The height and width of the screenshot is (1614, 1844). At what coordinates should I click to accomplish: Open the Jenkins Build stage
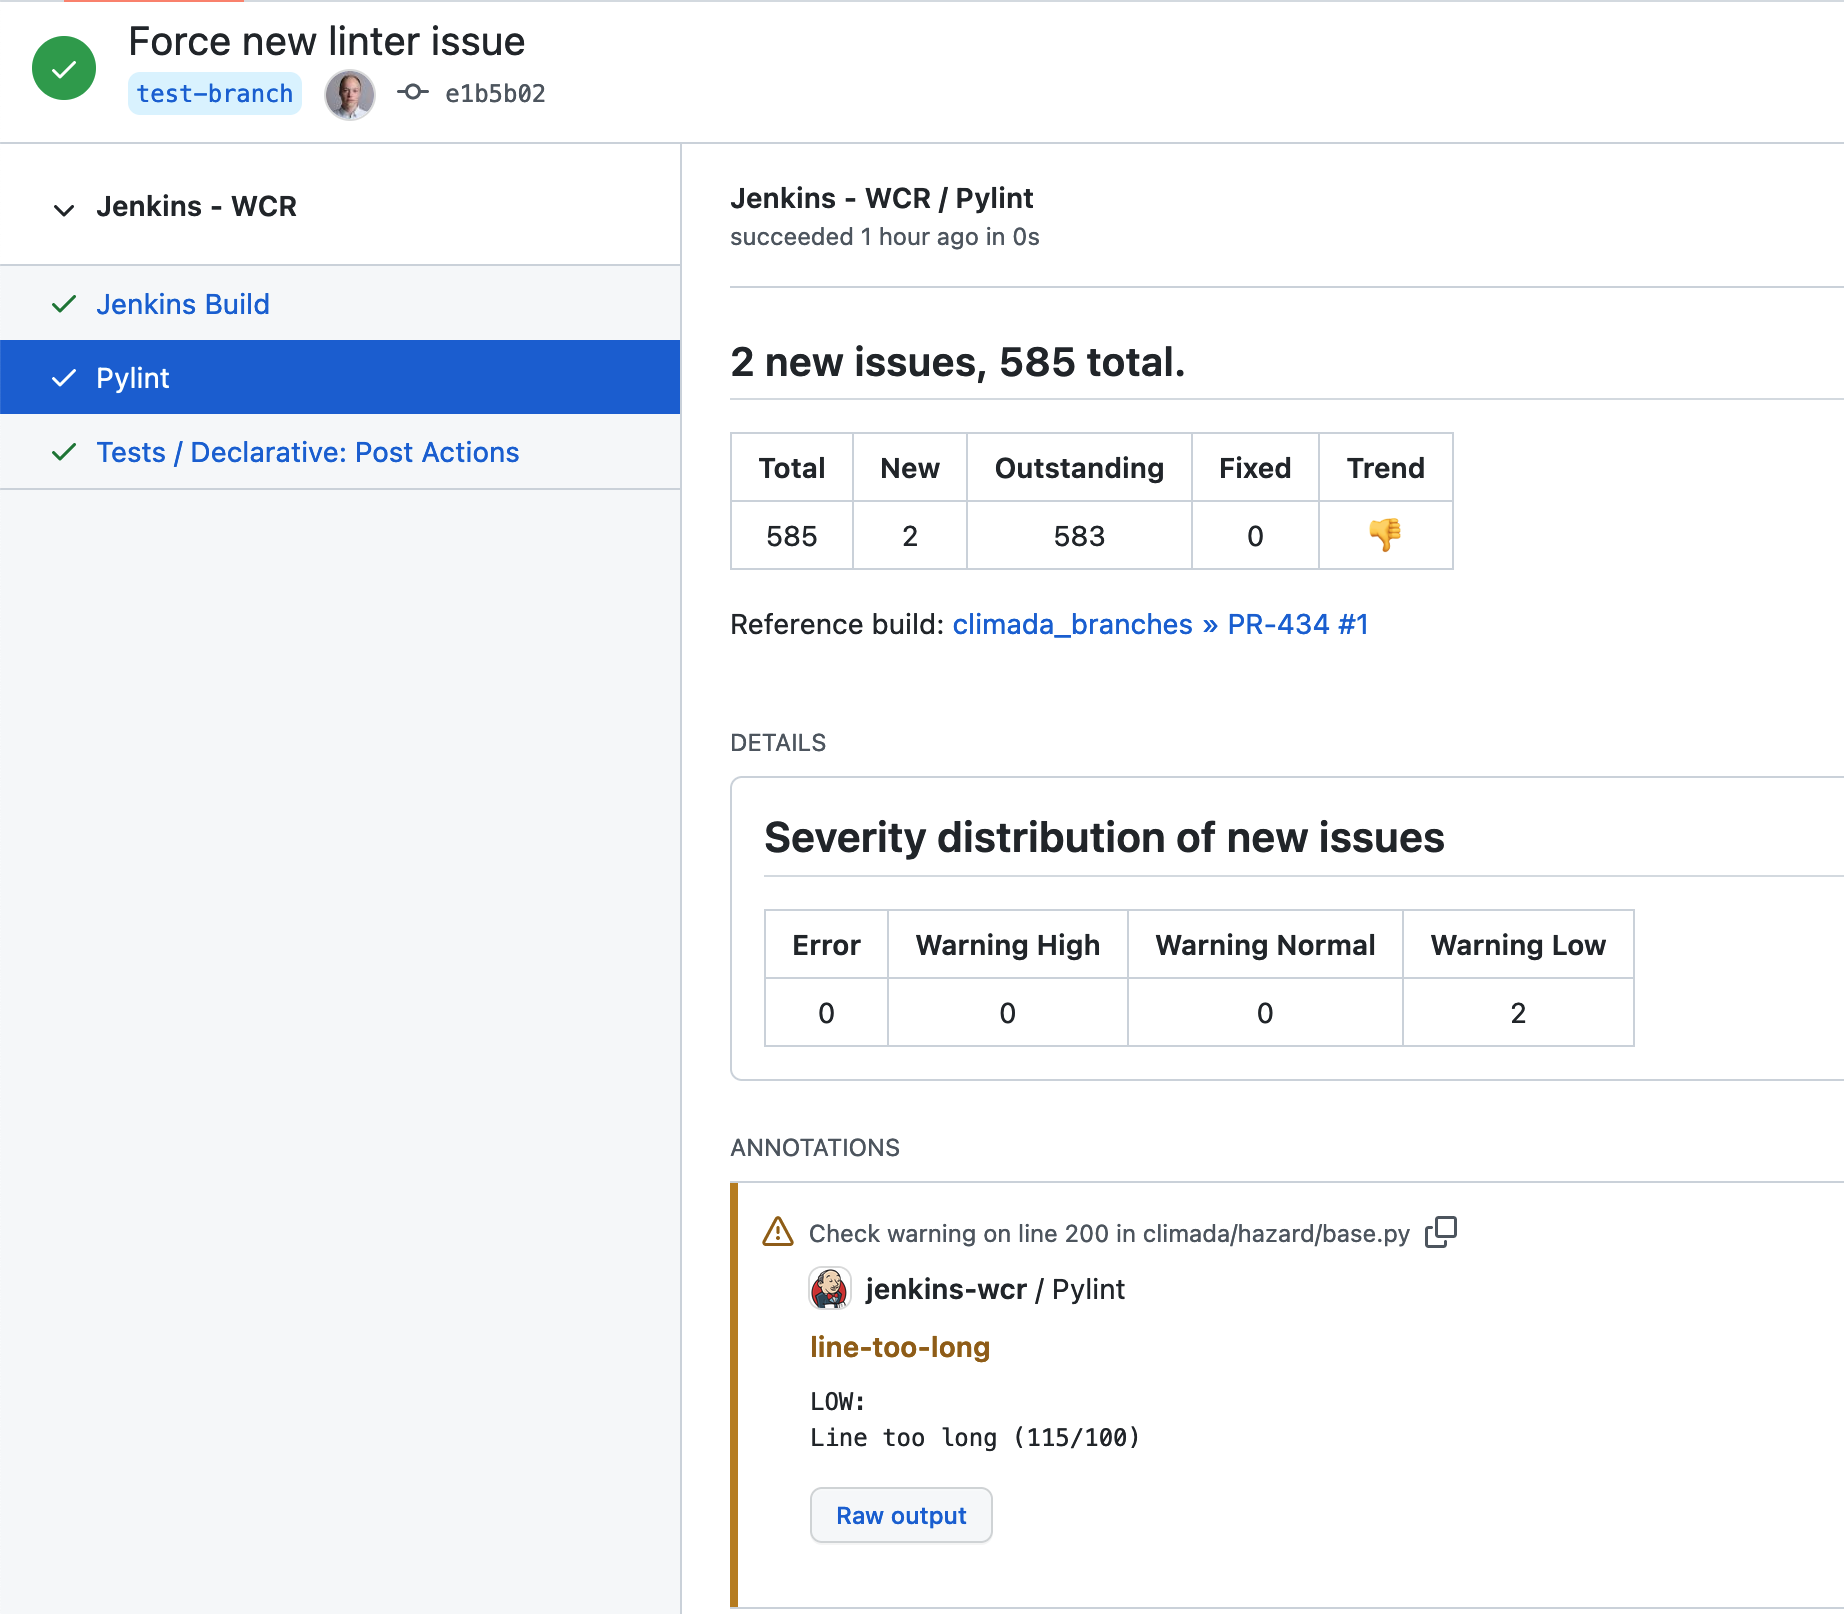(x=182, y=304)
